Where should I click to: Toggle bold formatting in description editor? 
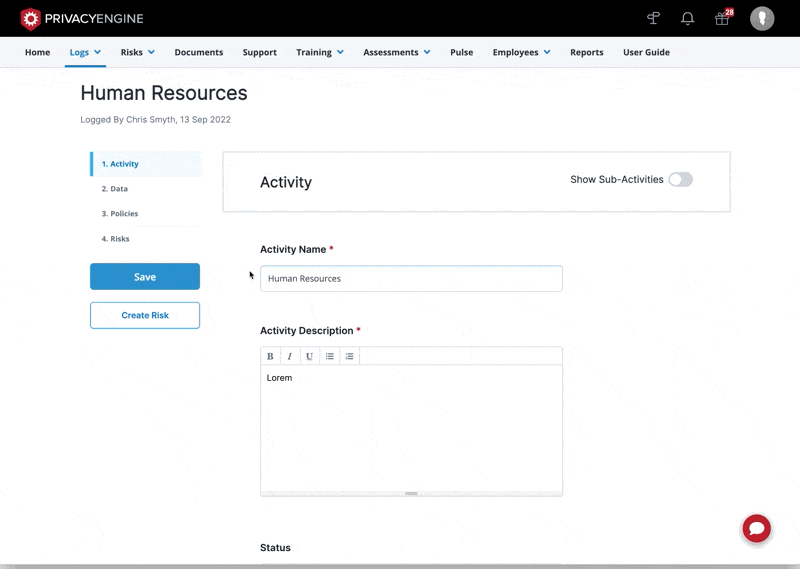tap(270, 356)
